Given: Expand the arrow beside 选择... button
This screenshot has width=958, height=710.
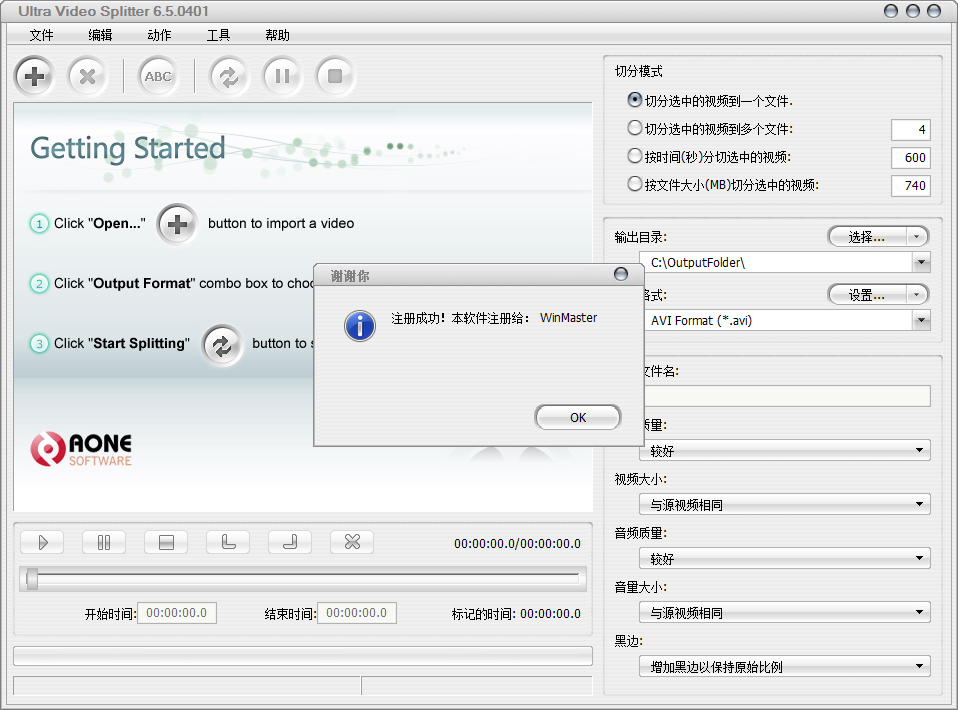Looking at the screenshot, I should pos(916,237).
